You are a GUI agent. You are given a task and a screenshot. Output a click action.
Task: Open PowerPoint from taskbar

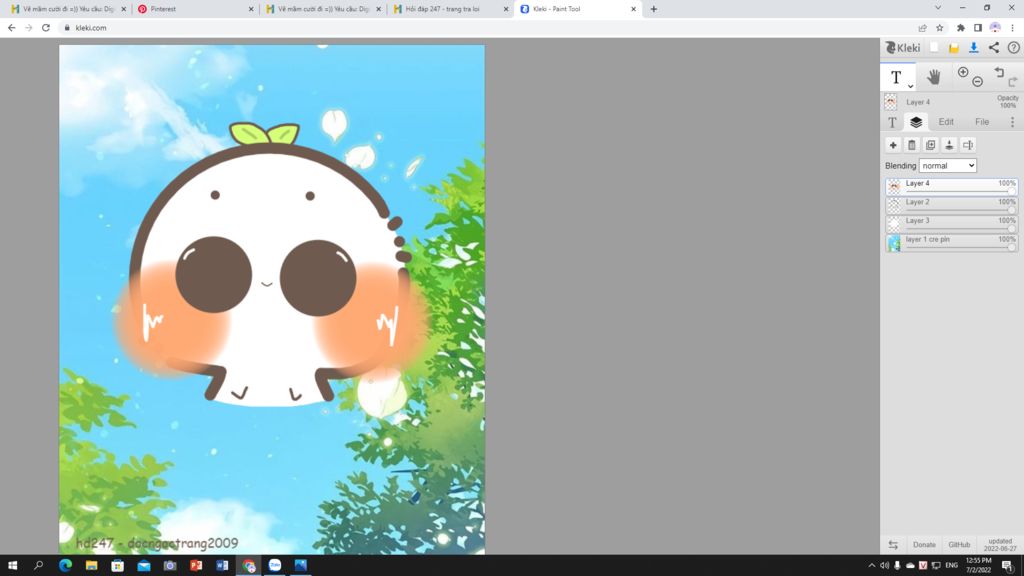(x=196, y=565)
